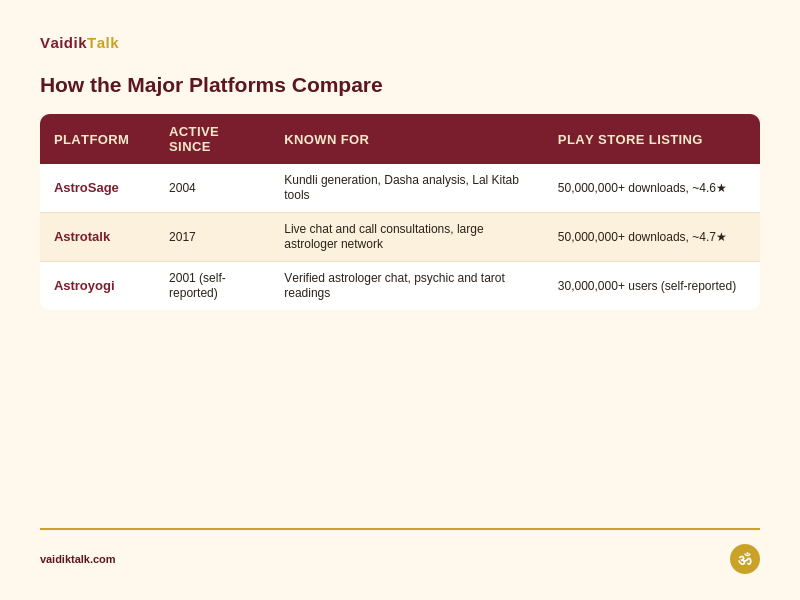
Task: Click the PLAY STORE LISTING column header
Action: (630, 139)
